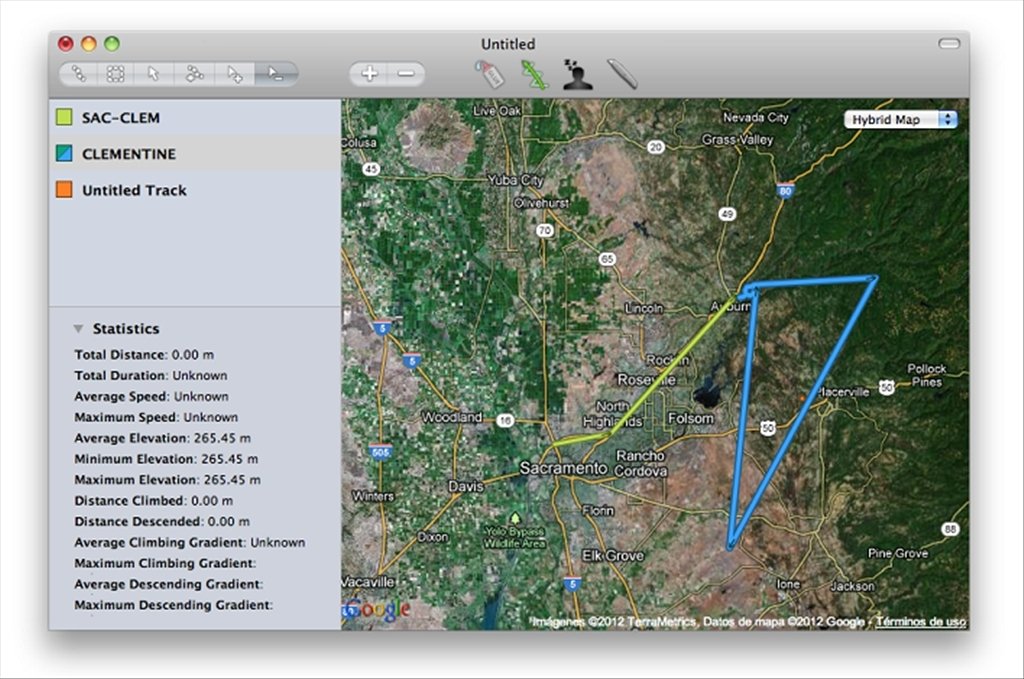Select the remove-point cursor tool
The image size is (1024, 679).
coord(276,74)
